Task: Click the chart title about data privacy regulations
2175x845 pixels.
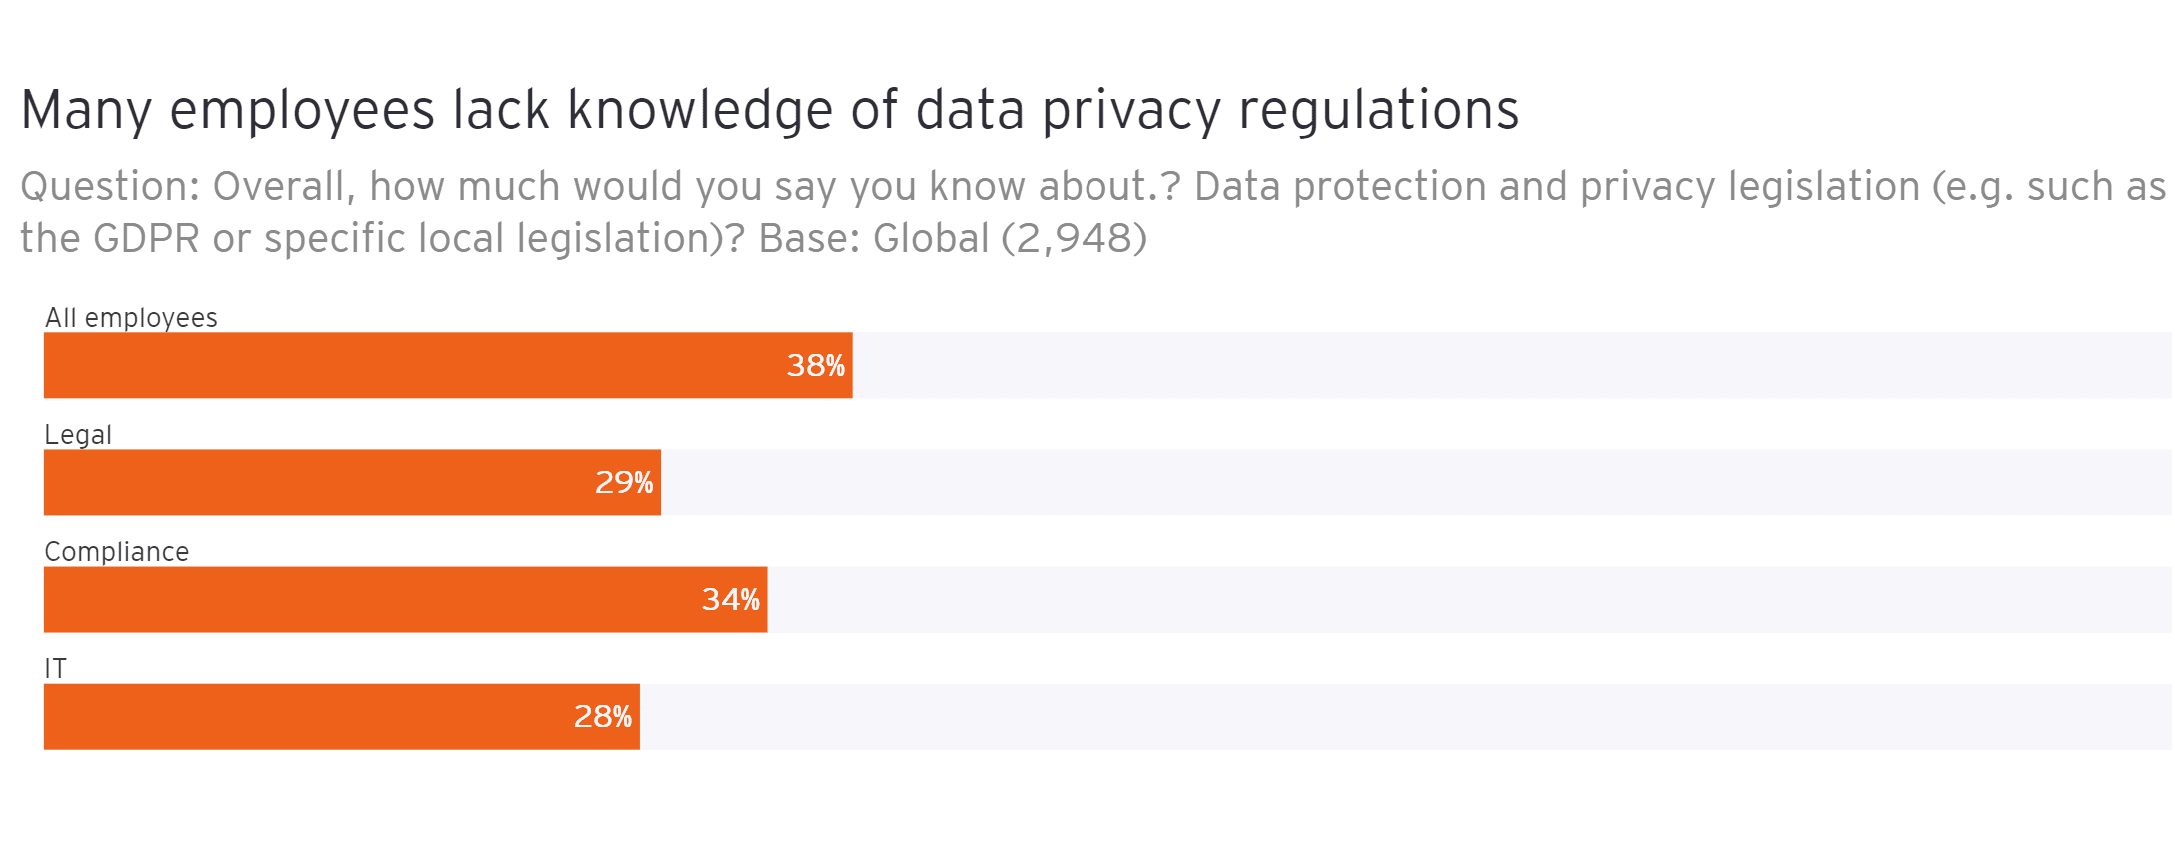Action: (769, 110)
